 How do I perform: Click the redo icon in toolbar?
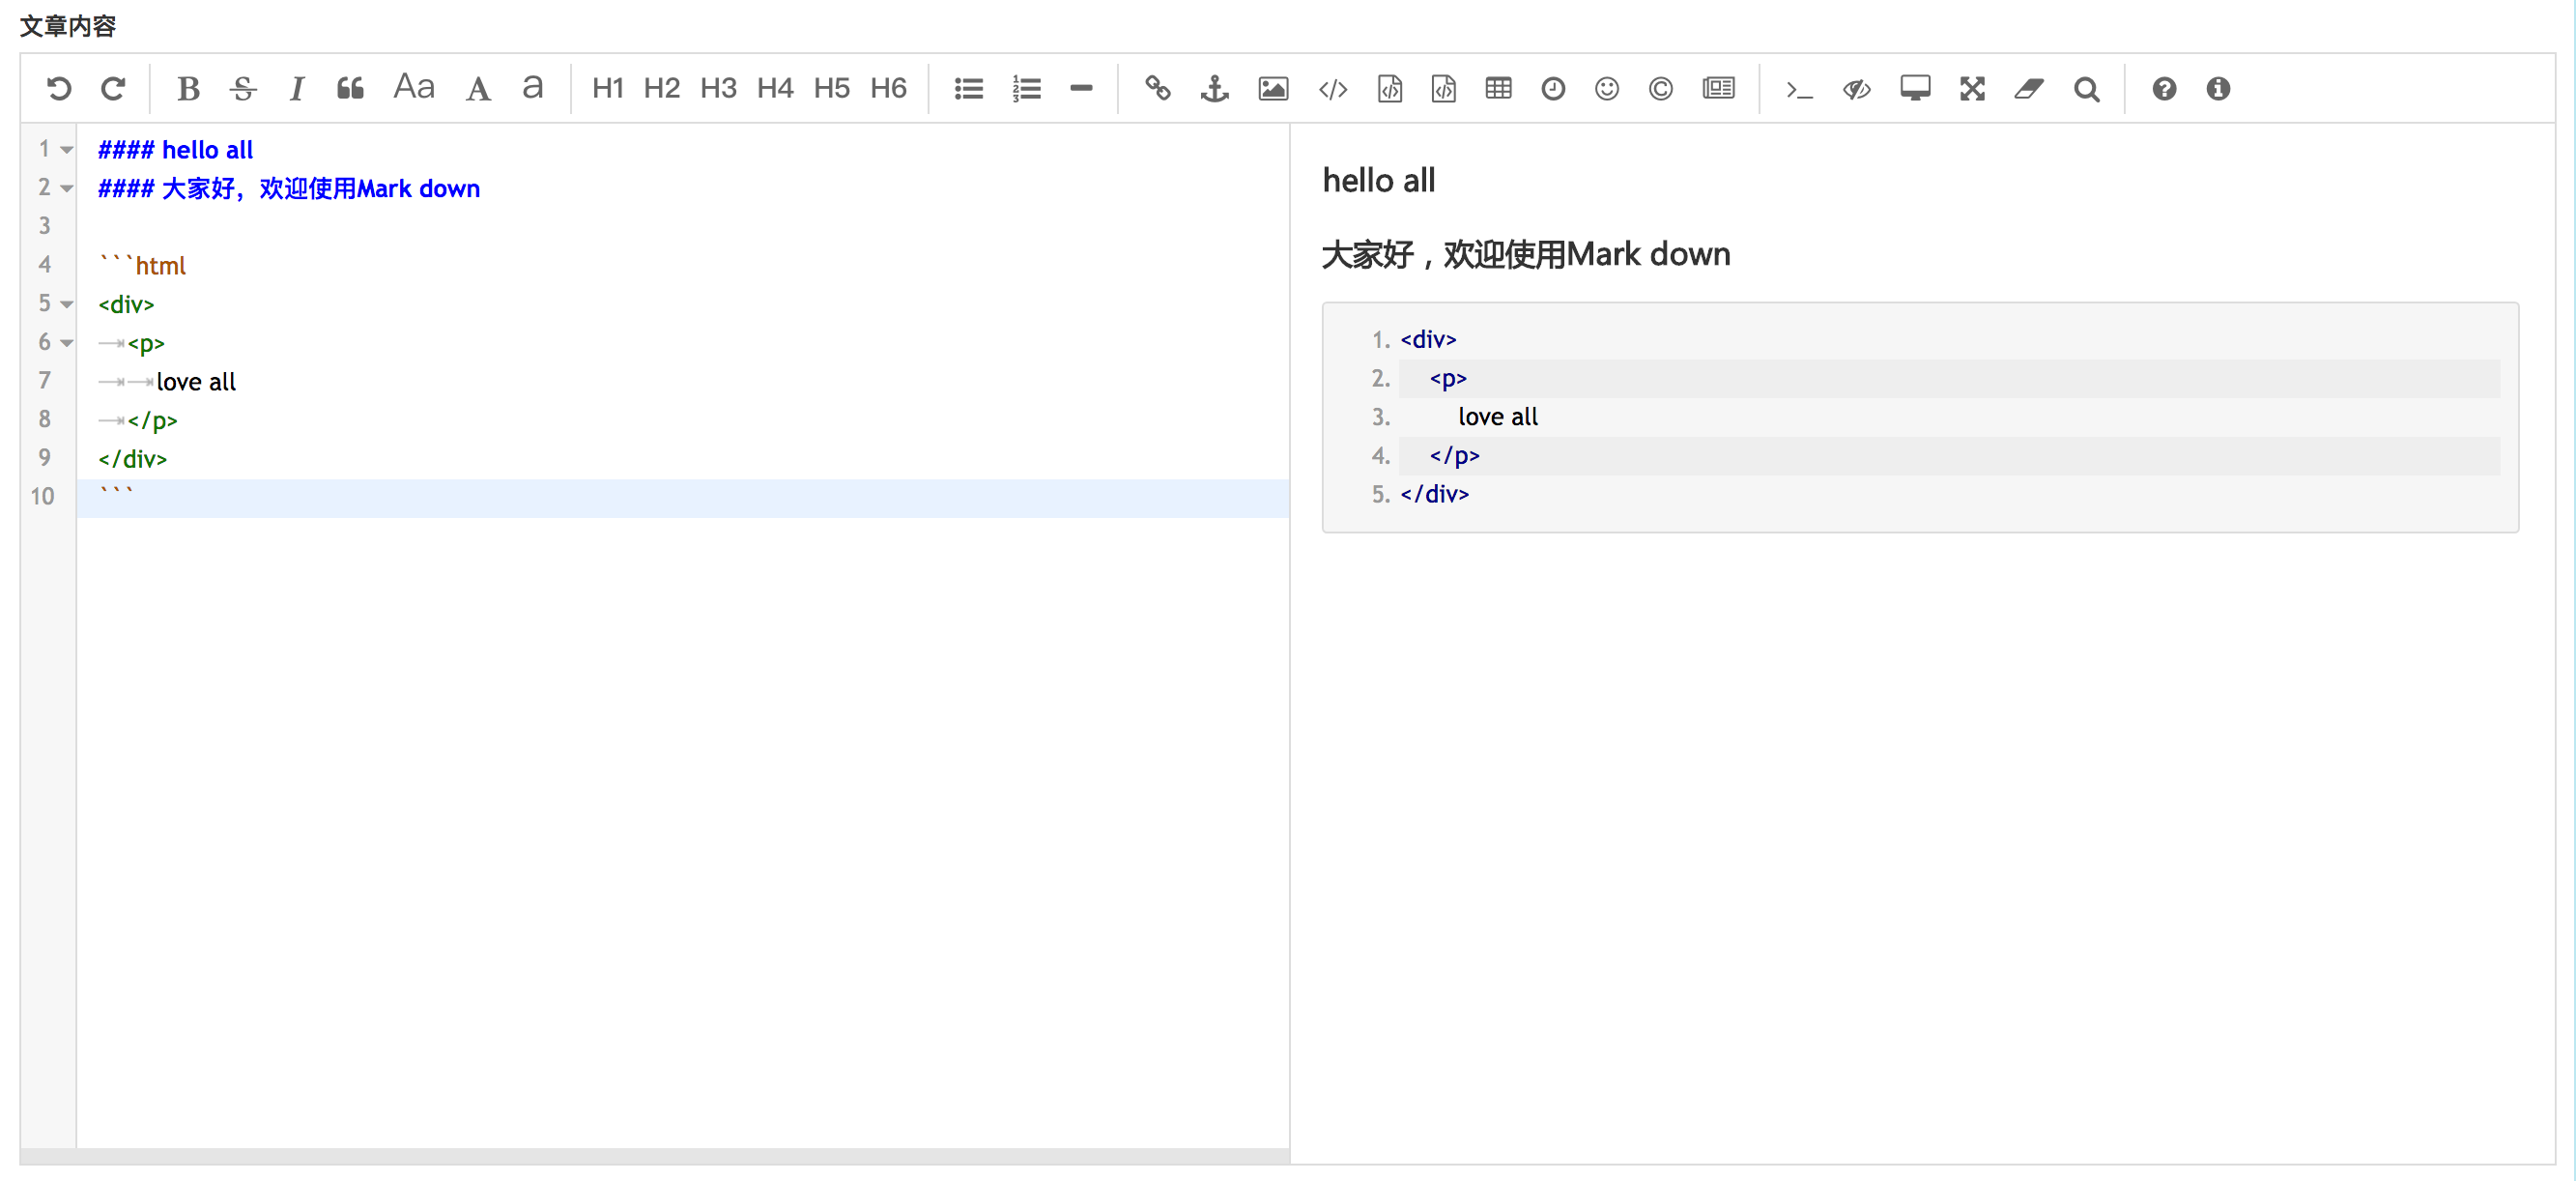point(113,89)
